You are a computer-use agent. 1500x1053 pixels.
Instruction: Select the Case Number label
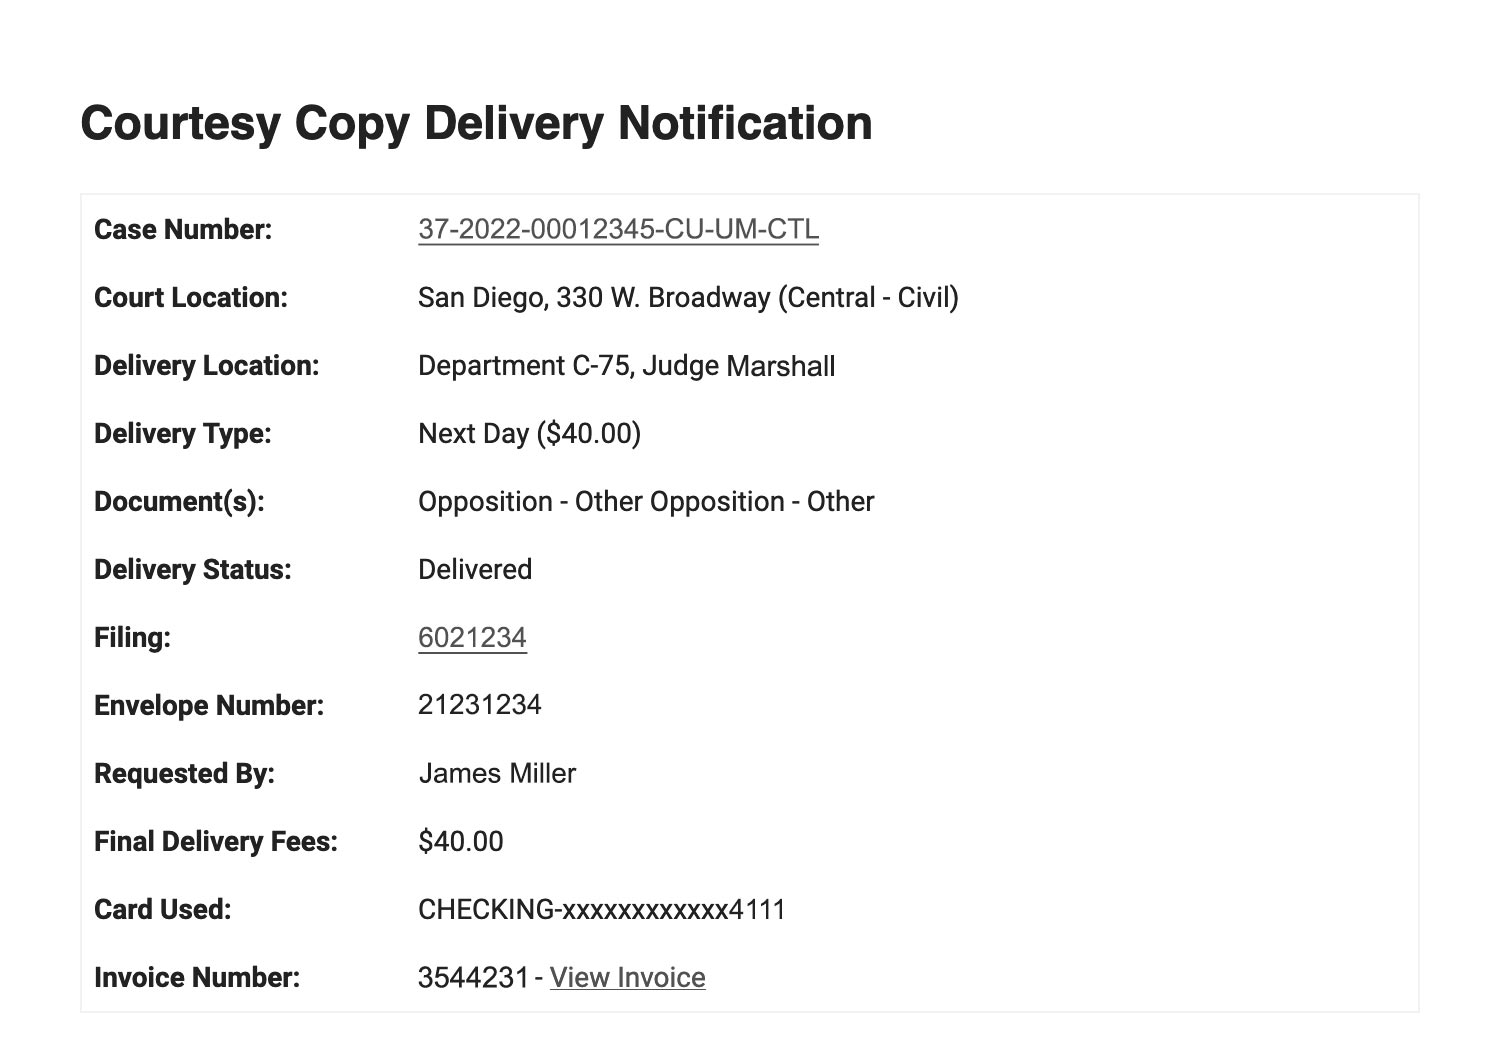point(183,229)
